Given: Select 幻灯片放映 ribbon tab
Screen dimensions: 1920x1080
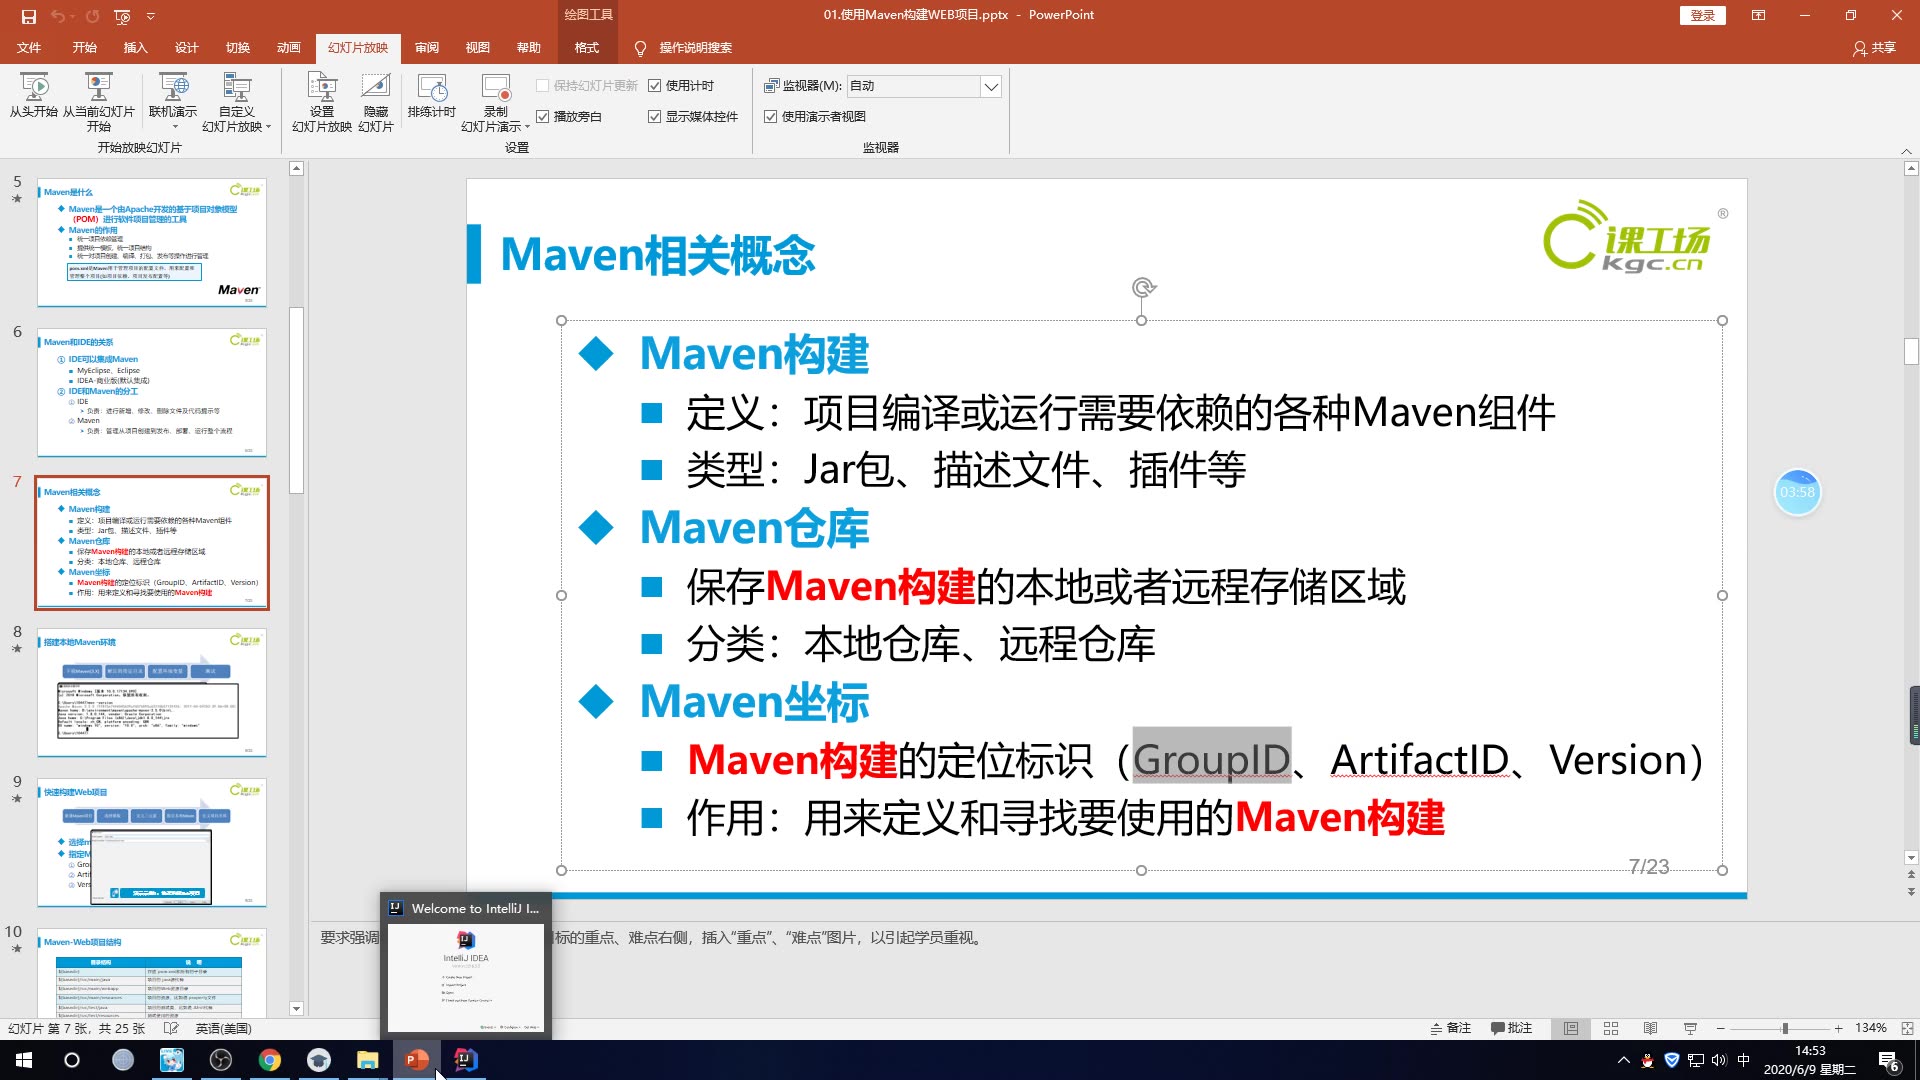Looking at the screenshot, I should tap(356, 47).
